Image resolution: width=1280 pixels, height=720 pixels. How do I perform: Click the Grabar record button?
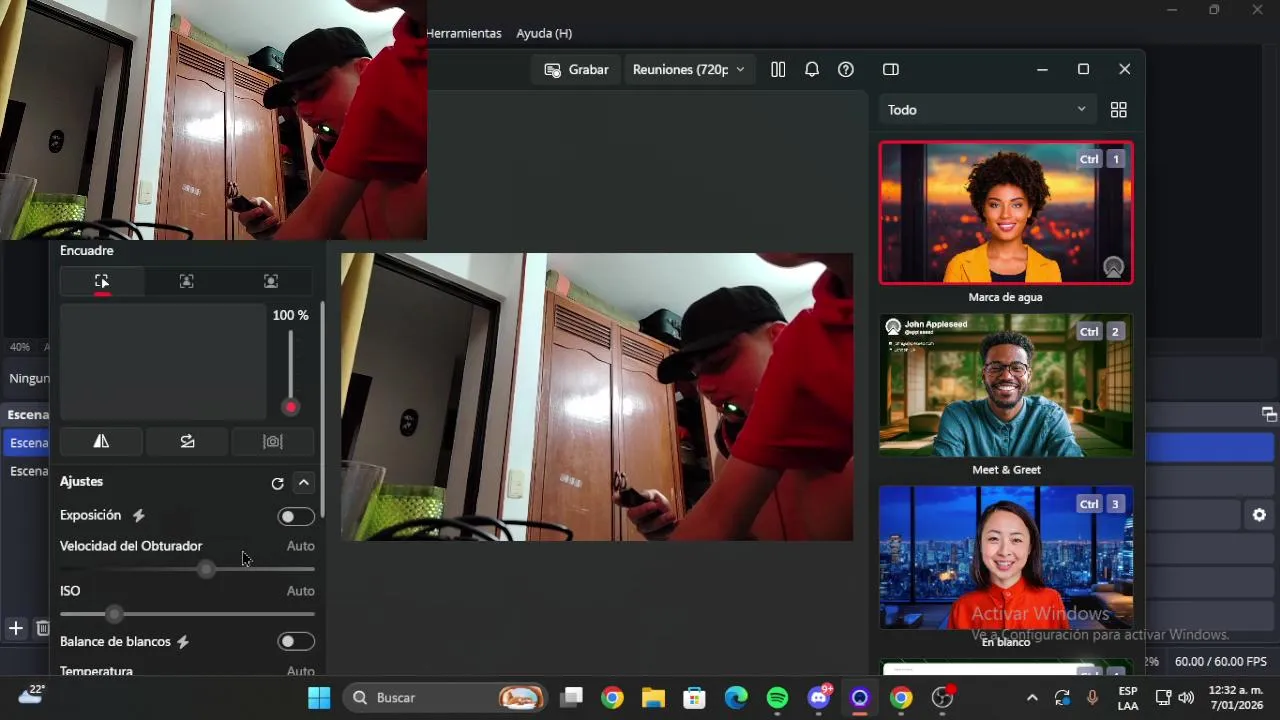pyautogui.click(x=576, y=69)
